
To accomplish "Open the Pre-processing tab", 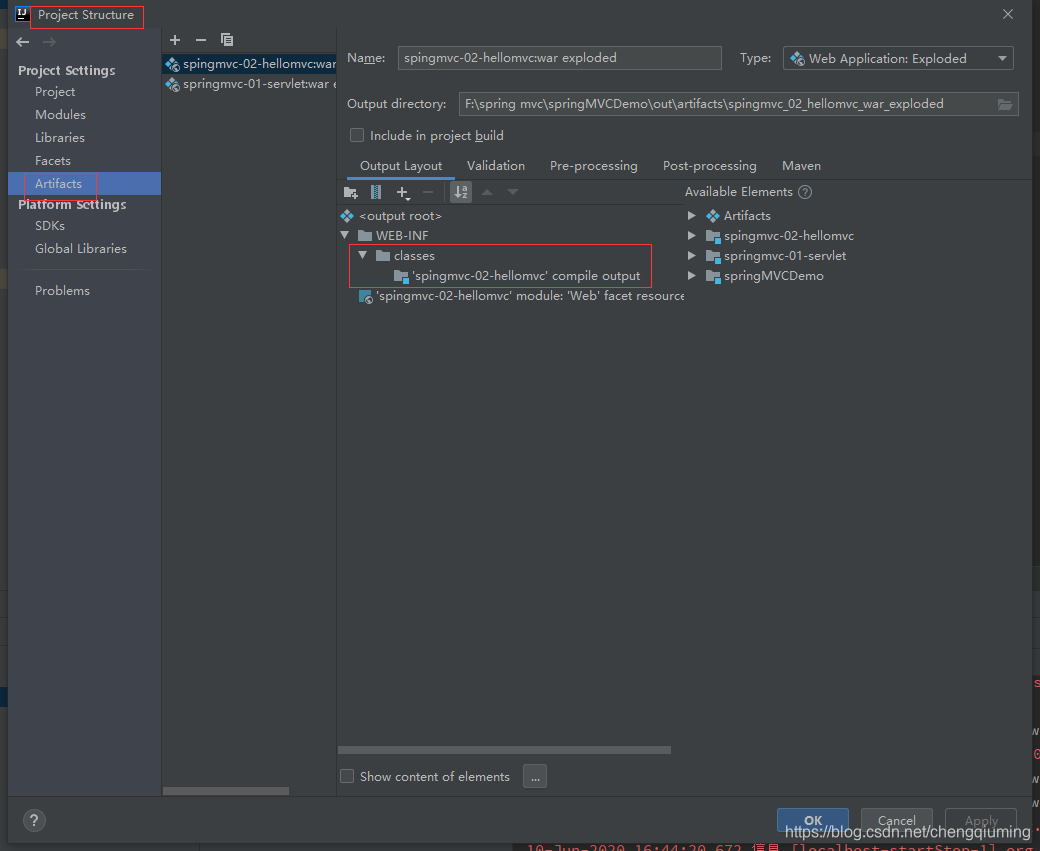I will point(594,166).
